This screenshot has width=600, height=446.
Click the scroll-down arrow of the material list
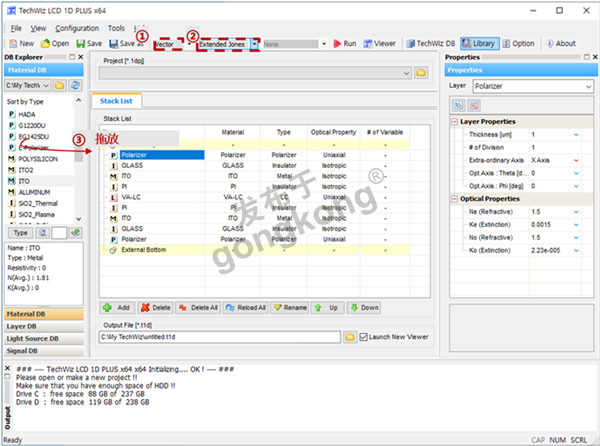coord(78,219)
